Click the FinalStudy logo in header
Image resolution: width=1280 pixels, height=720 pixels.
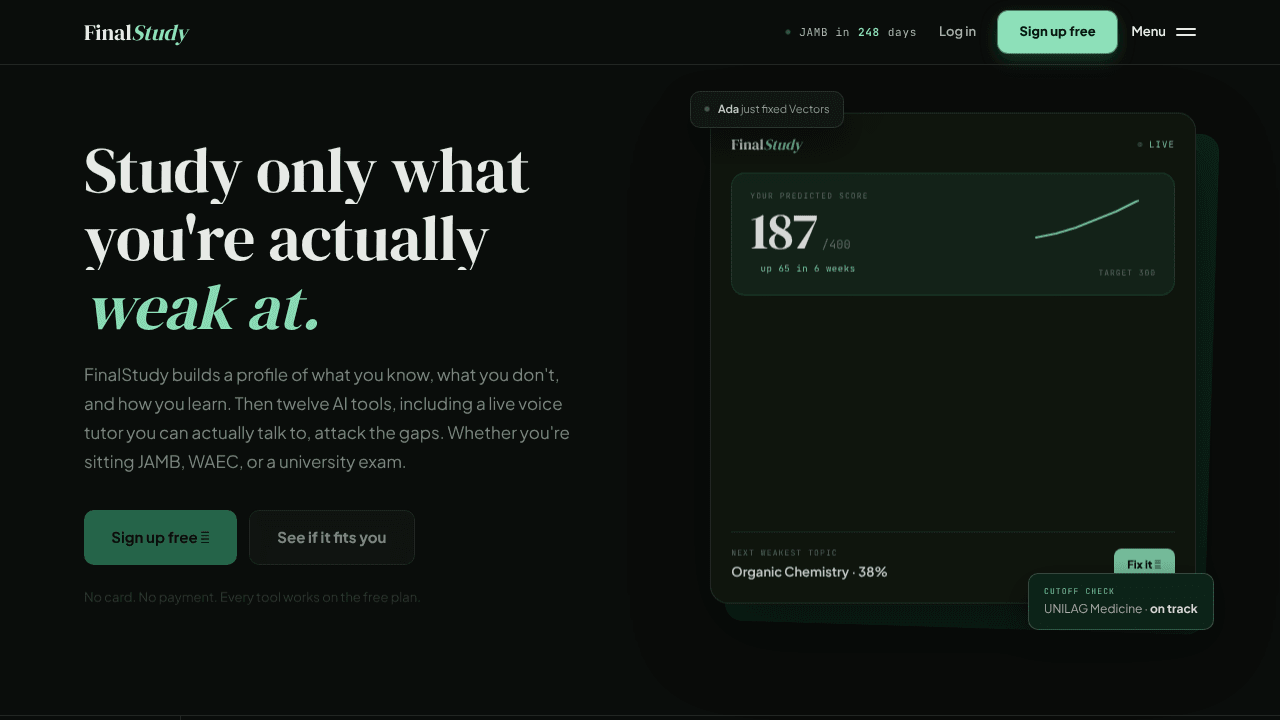tap(136, 33)
